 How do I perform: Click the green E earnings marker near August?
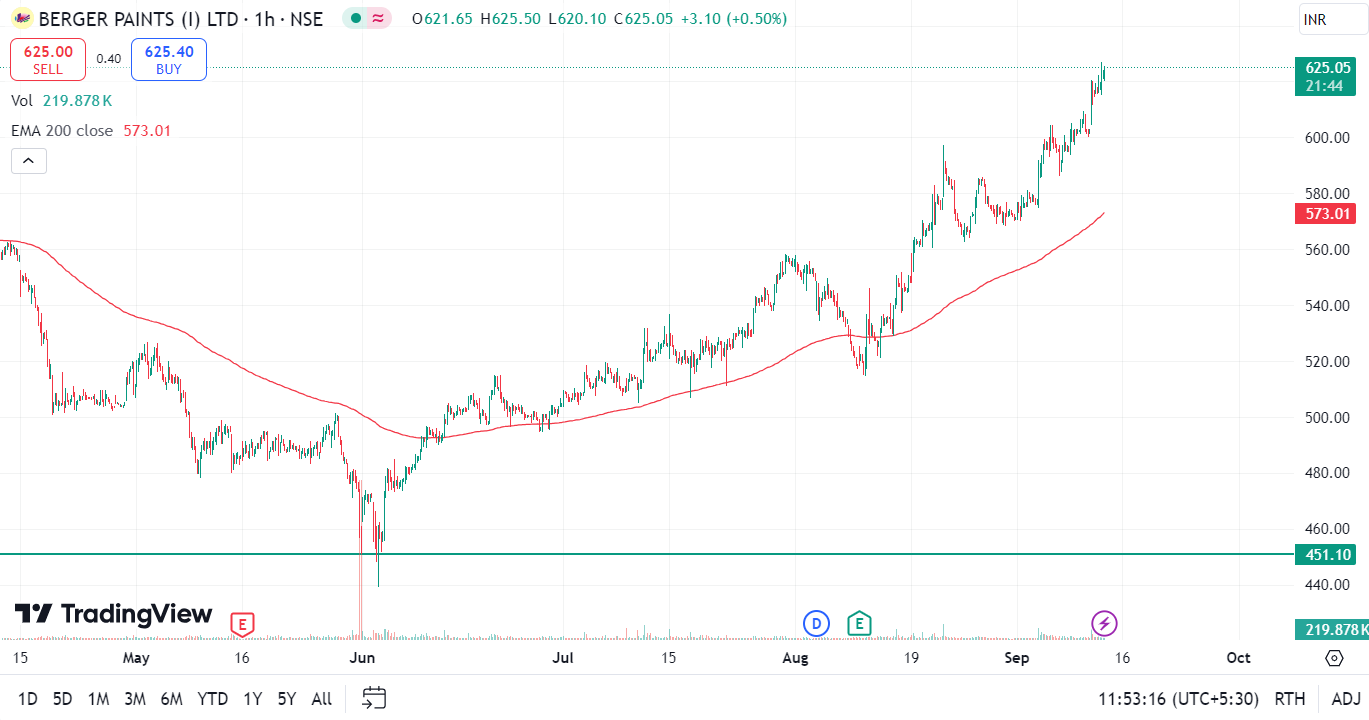[858, 624]
